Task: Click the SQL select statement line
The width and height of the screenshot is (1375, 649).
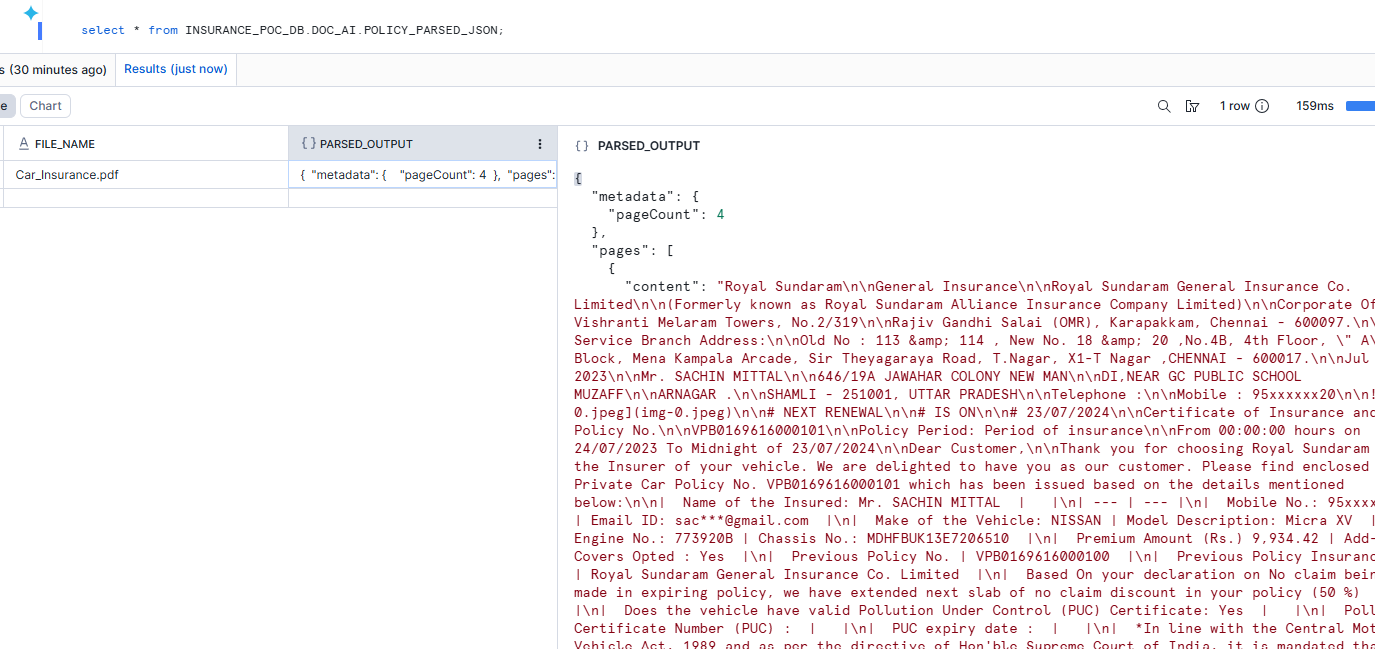Action: point(290,30)
